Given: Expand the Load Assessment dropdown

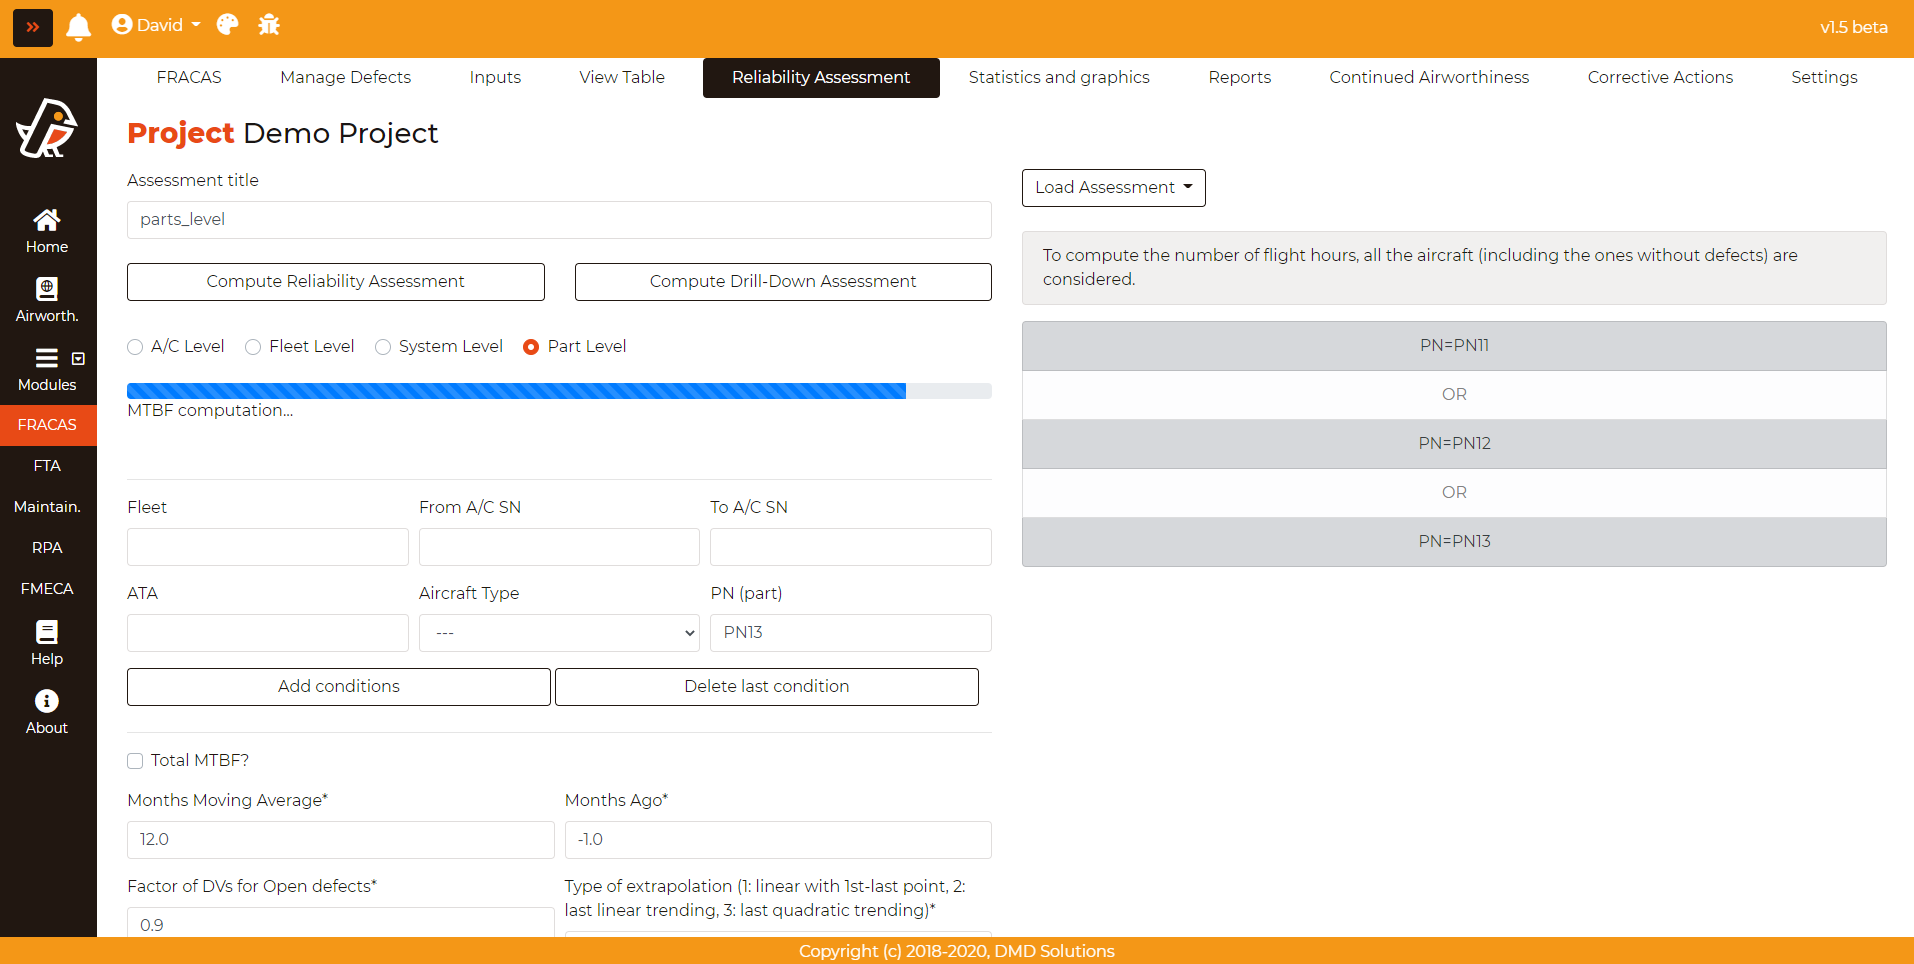Looking at the screenshot, I should [x=1113, y=188].
